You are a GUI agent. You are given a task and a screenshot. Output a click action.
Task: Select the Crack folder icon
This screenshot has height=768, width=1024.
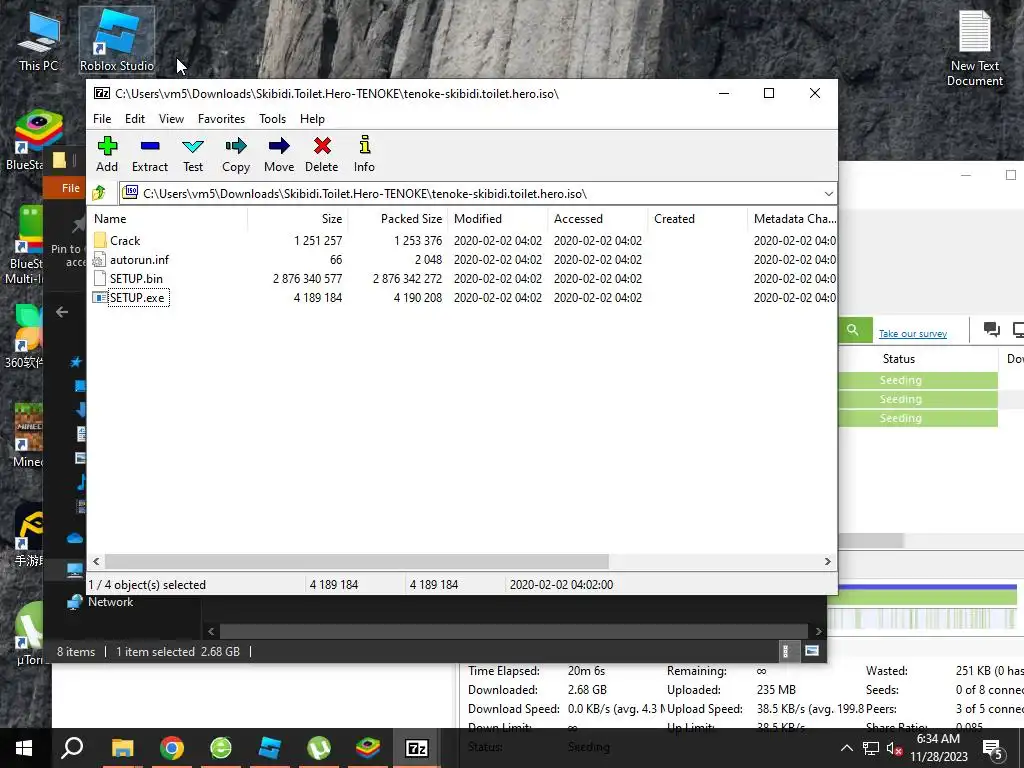100,240
